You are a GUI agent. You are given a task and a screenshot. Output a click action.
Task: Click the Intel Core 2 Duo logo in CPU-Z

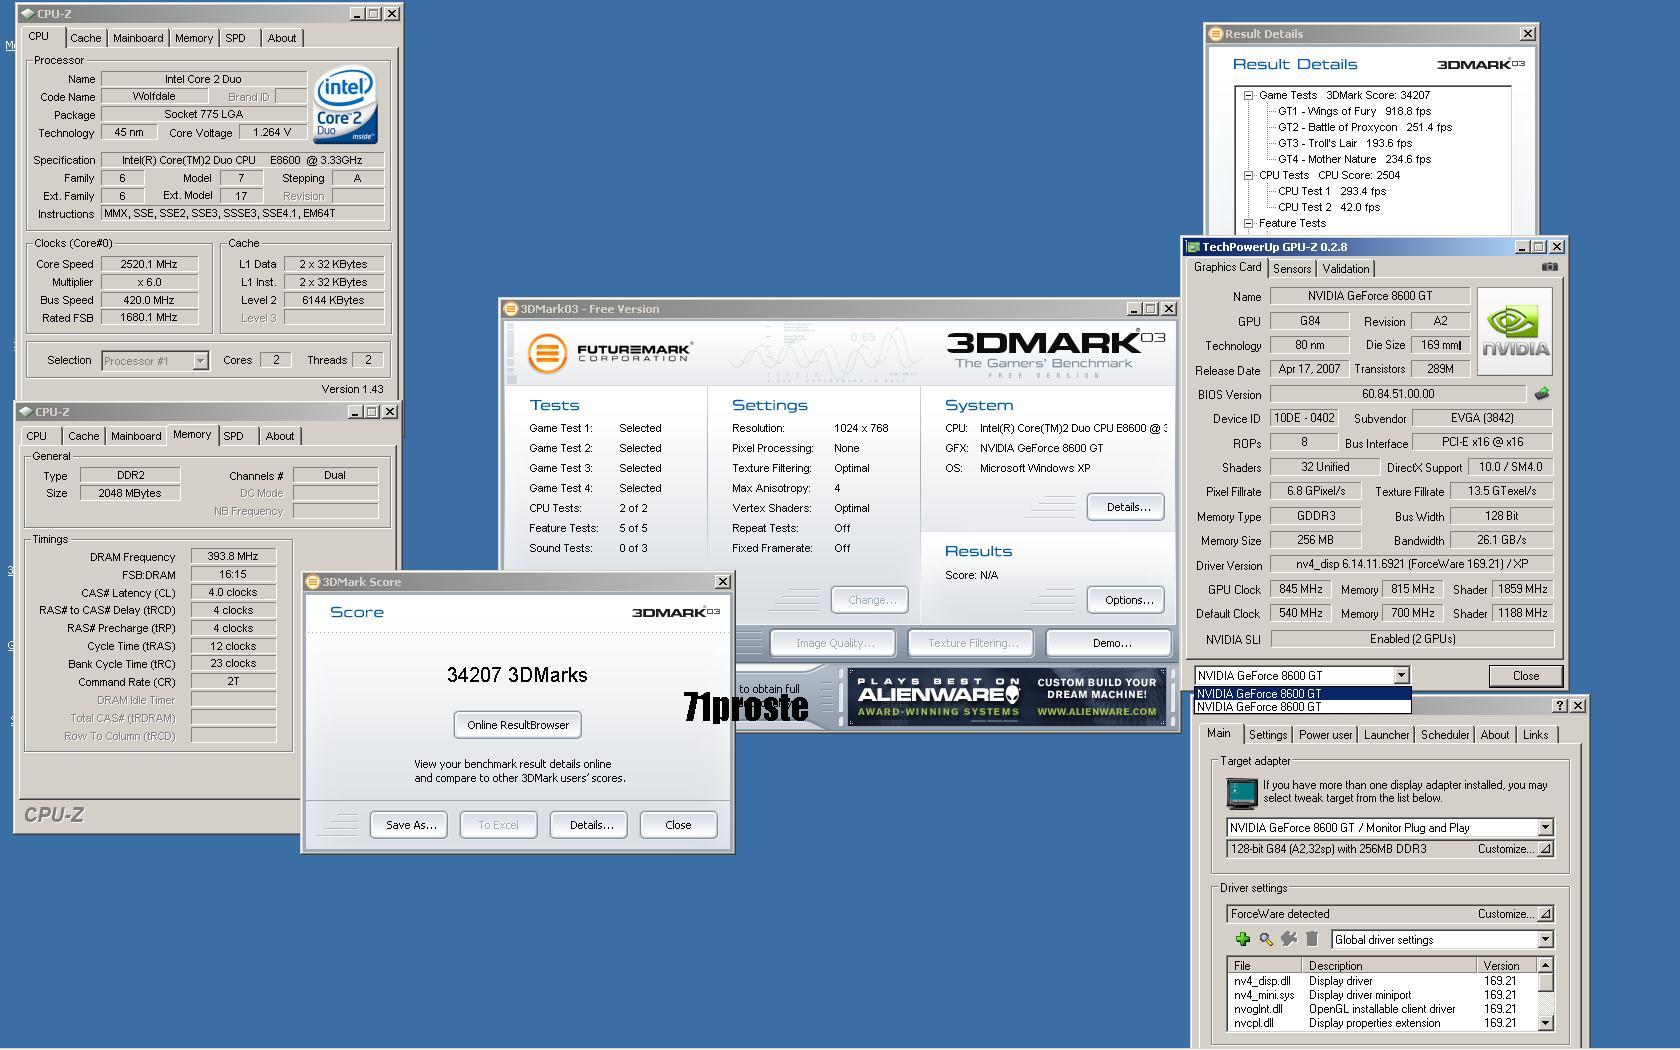coord(346,106)
